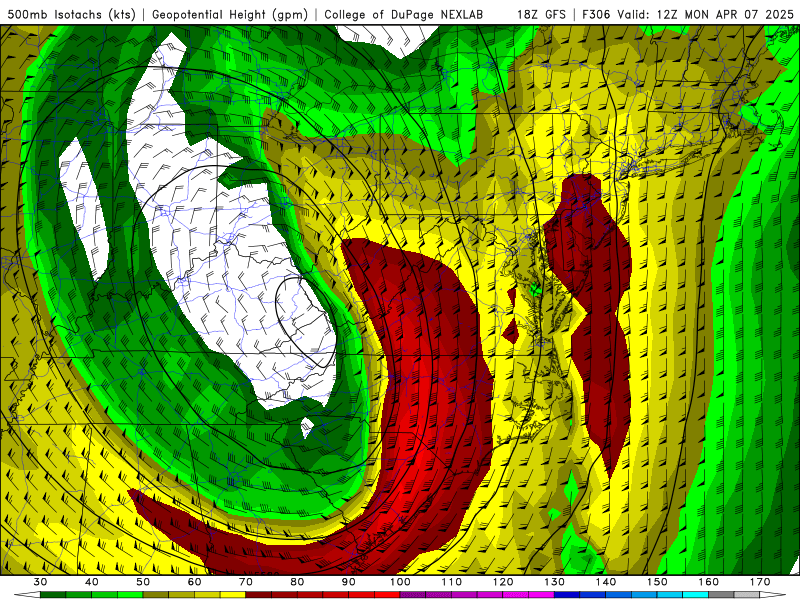Click the '18Z GFS' model run label
This screenshot has height=600, width=800.
pos(541,15)
